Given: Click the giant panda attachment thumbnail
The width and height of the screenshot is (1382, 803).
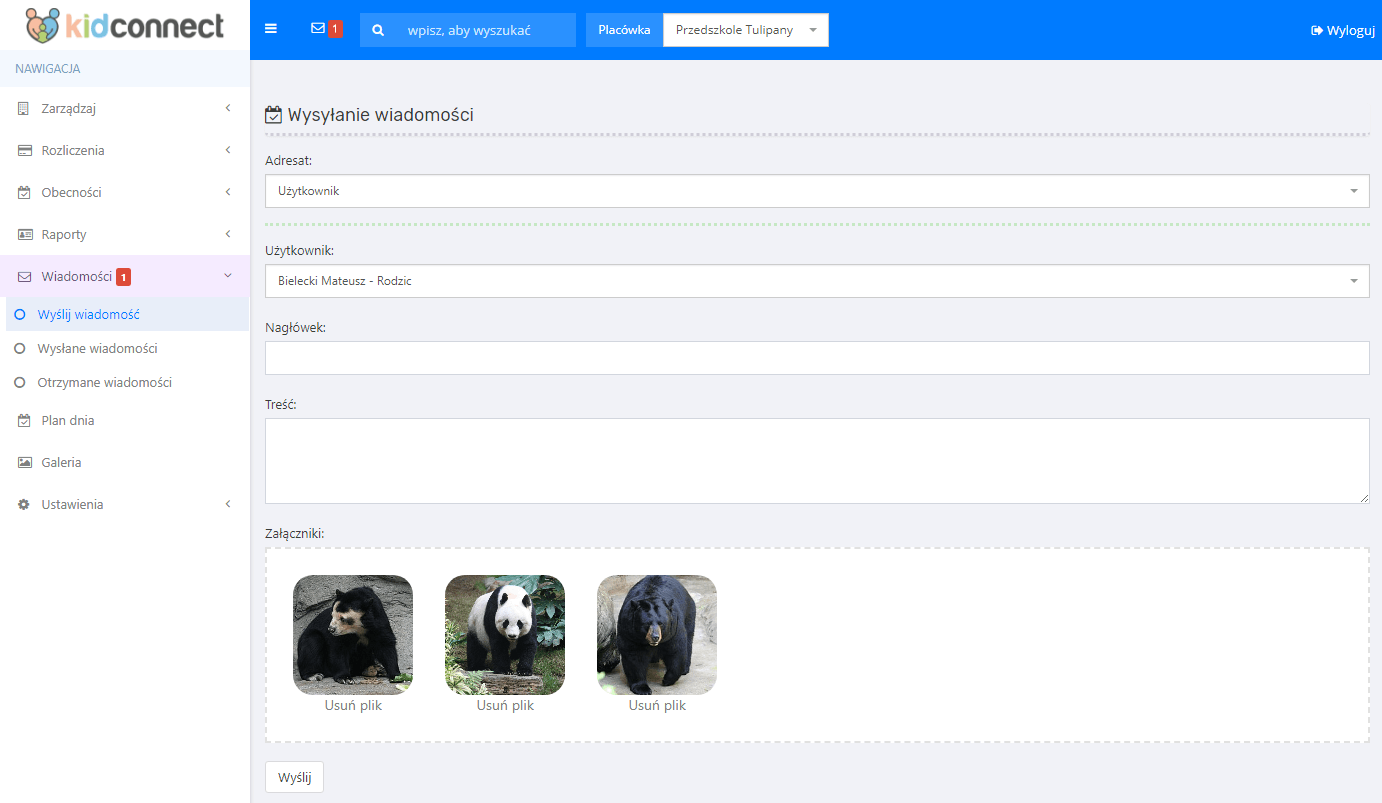Looking at the screenshot, I should pos(505,635).
